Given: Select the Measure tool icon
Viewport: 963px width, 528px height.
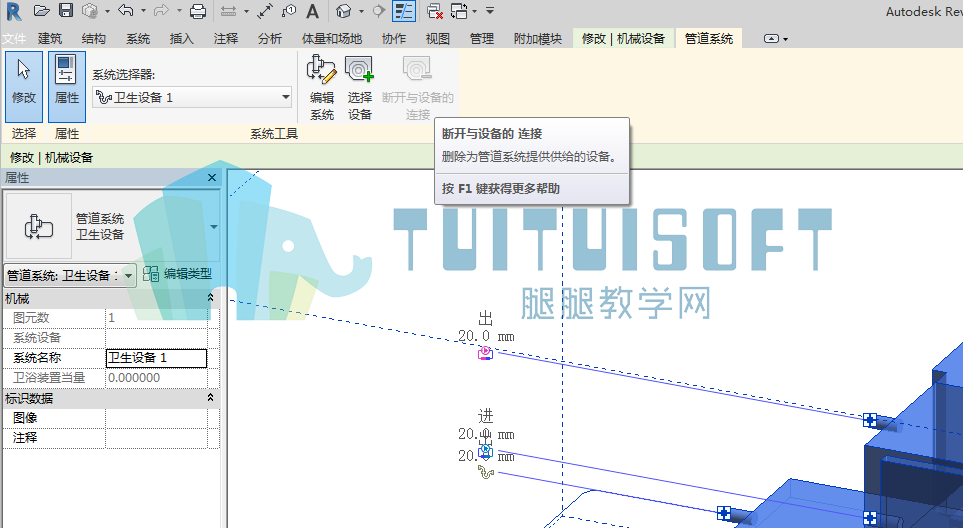Looking at the screenshot, I should coord(228,11).
